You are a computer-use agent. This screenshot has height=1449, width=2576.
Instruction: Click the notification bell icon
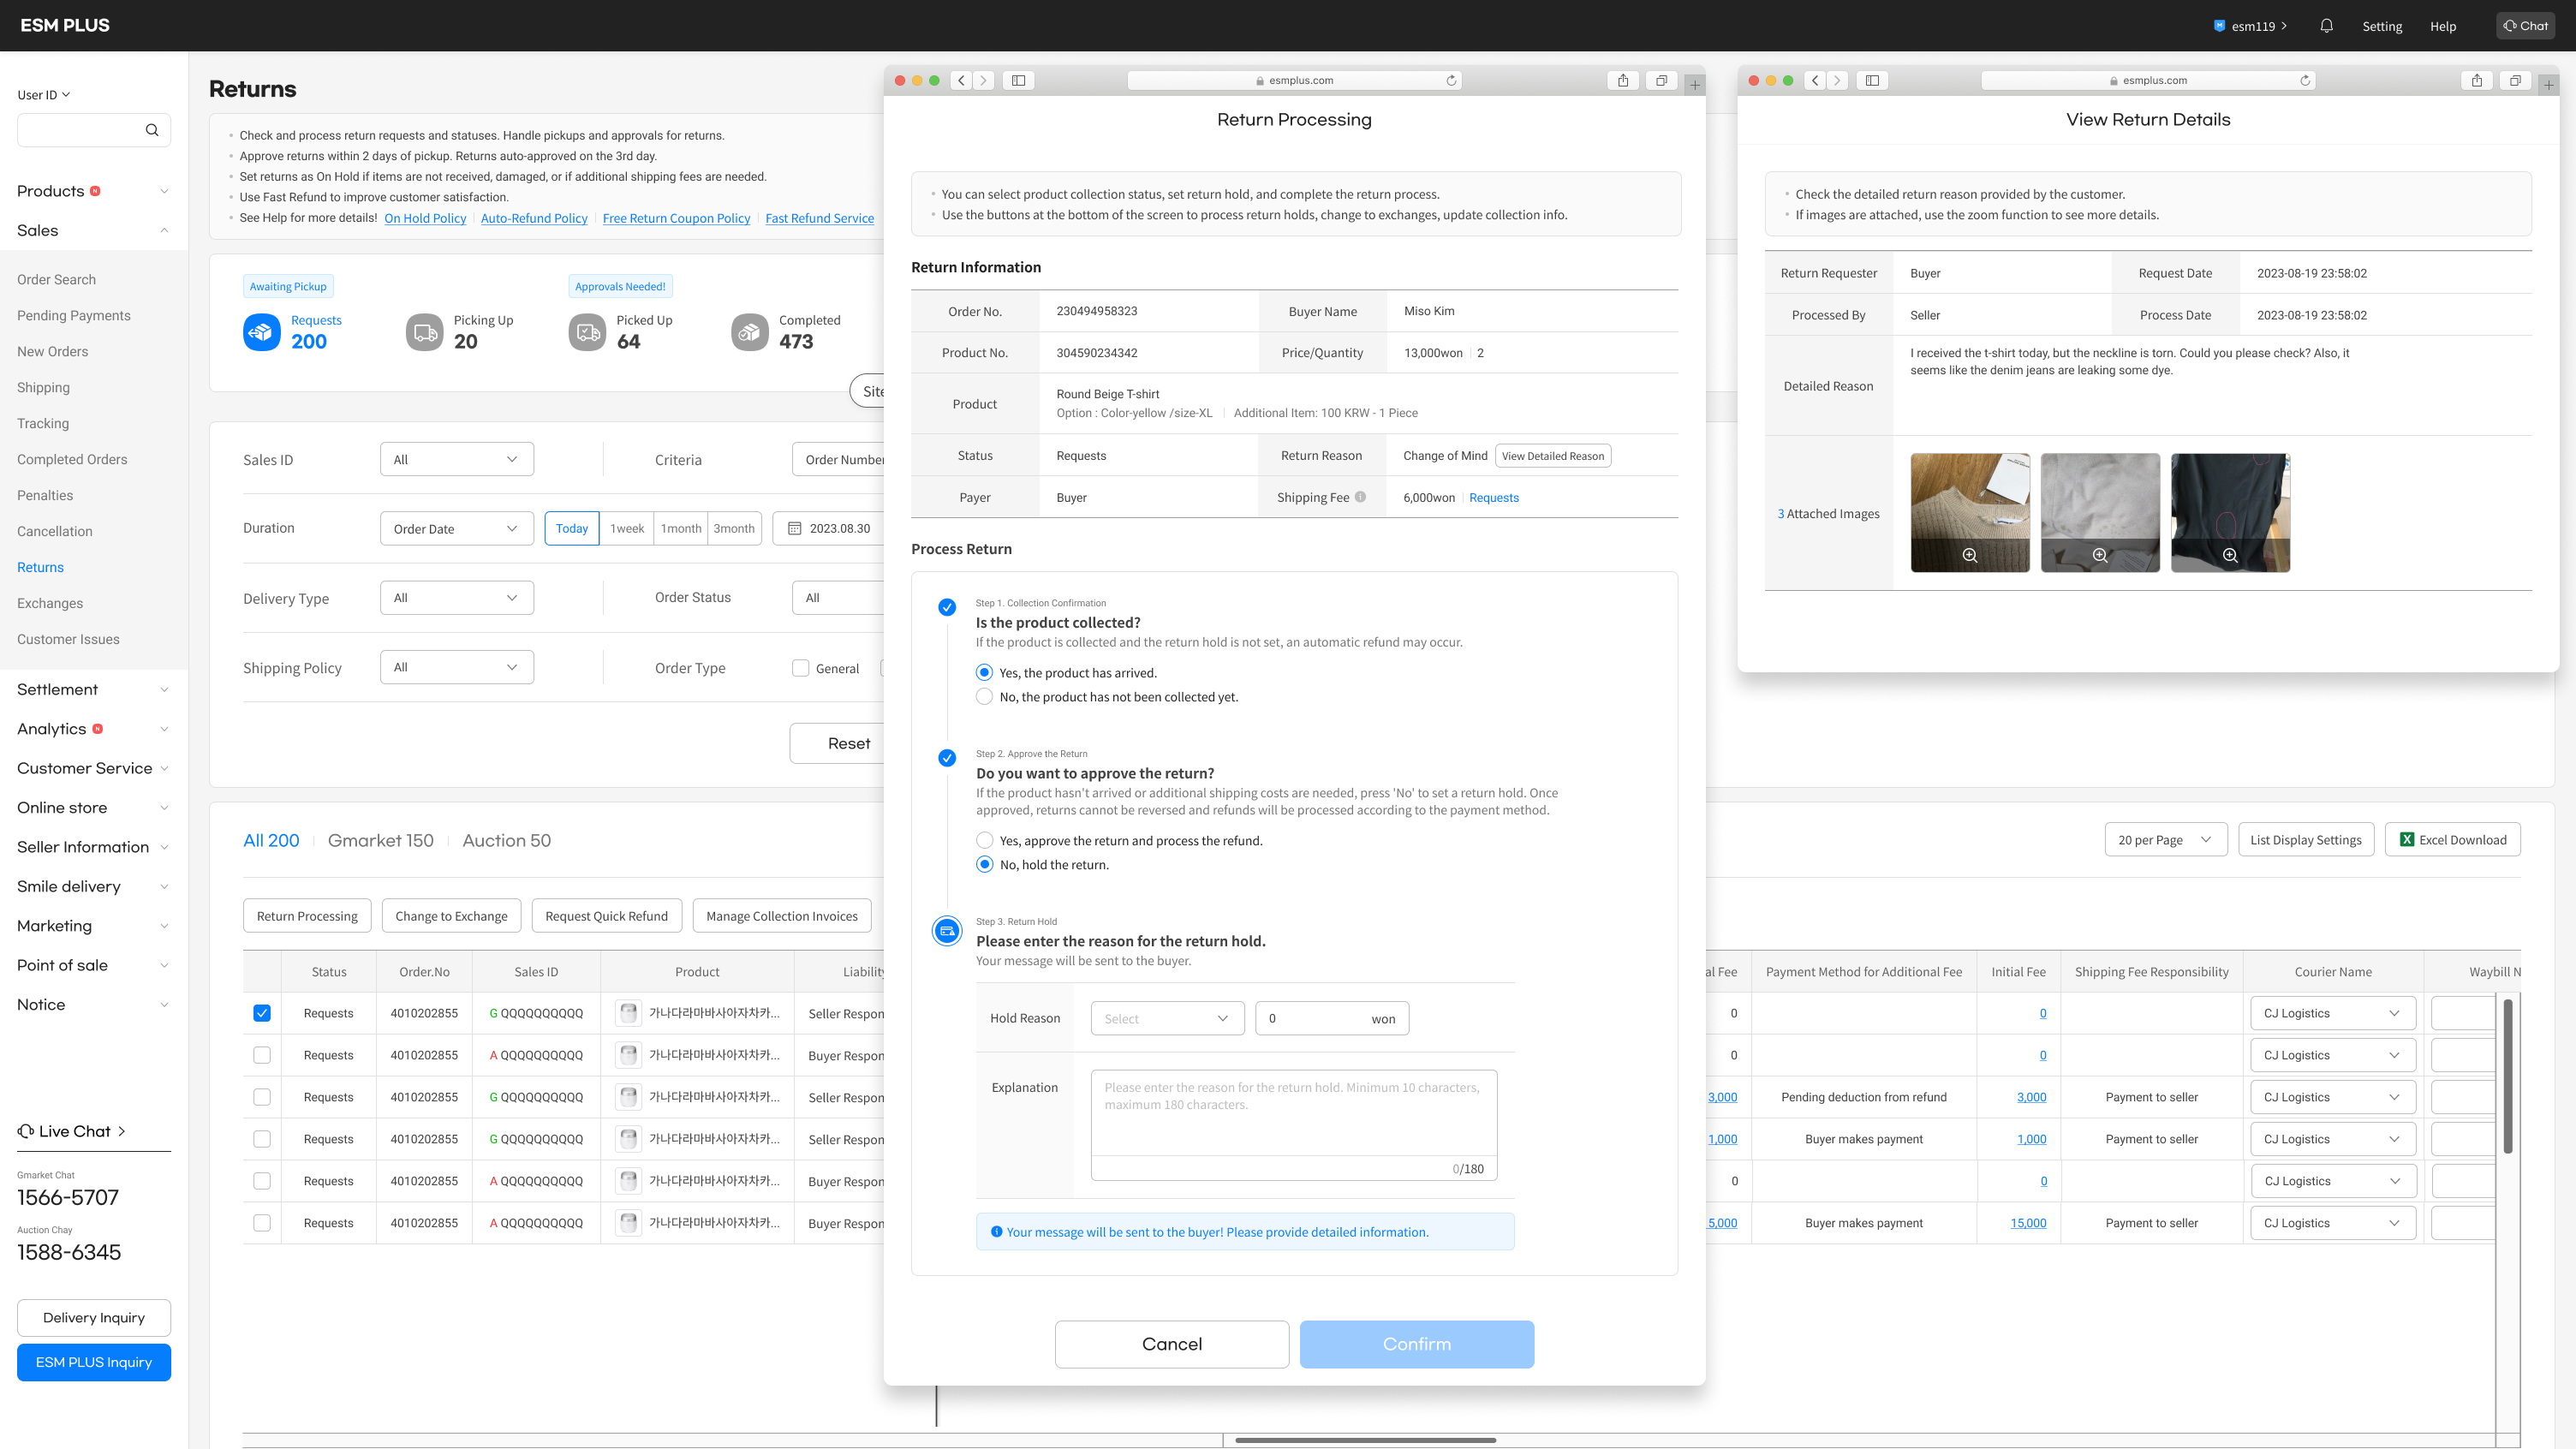[2326, 26]
